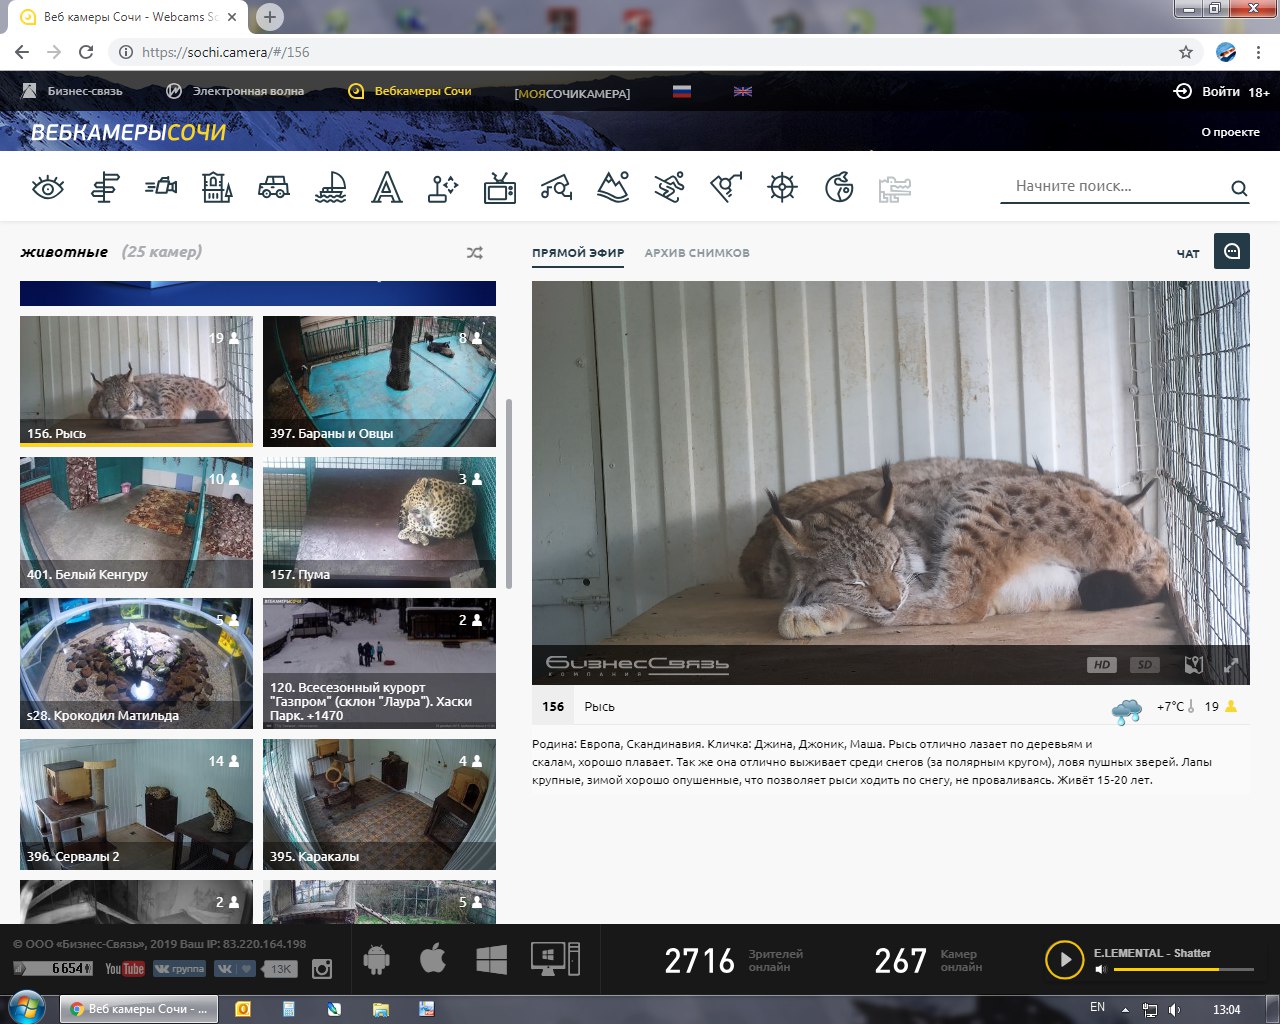The width and height of the screenshot is (1280, 1024).
Task: Open the Бизнес-связь top menu item
Action: pyautogui.click(x=73, y=91)
